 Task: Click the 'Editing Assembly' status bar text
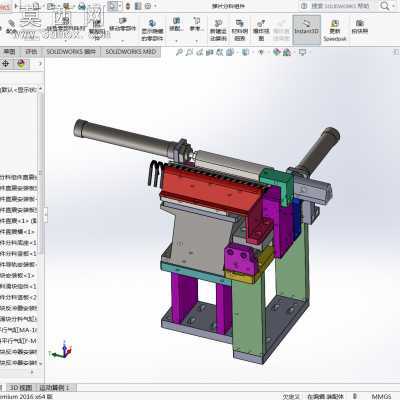[325, 396]
